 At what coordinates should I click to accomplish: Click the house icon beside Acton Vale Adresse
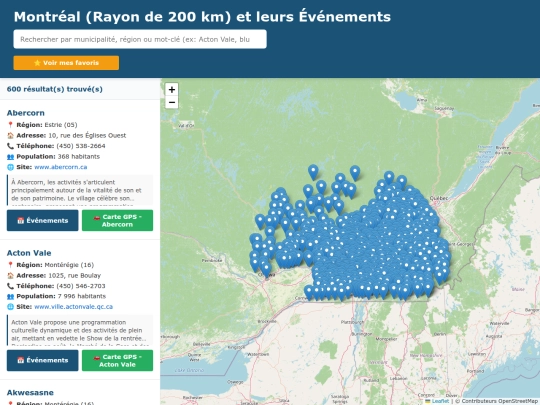[10, 276]
